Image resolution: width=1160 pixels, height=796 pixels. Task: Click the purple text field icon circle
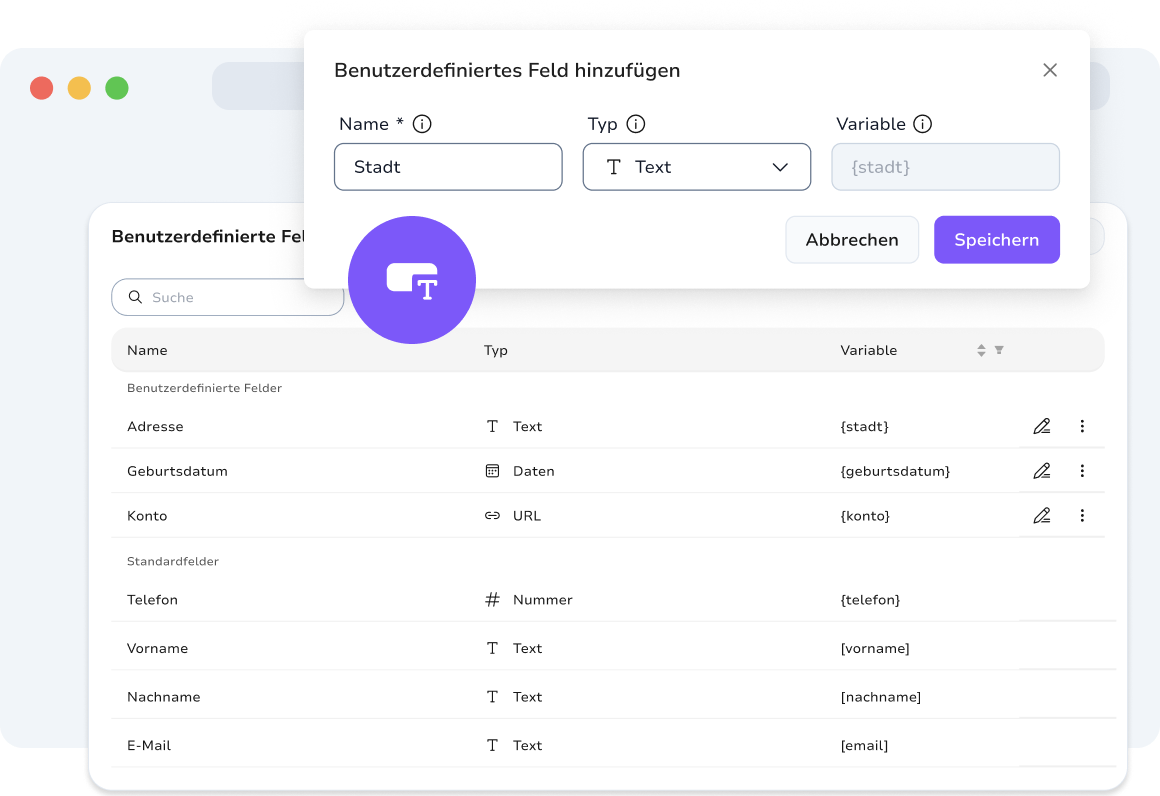pos(412,280)
